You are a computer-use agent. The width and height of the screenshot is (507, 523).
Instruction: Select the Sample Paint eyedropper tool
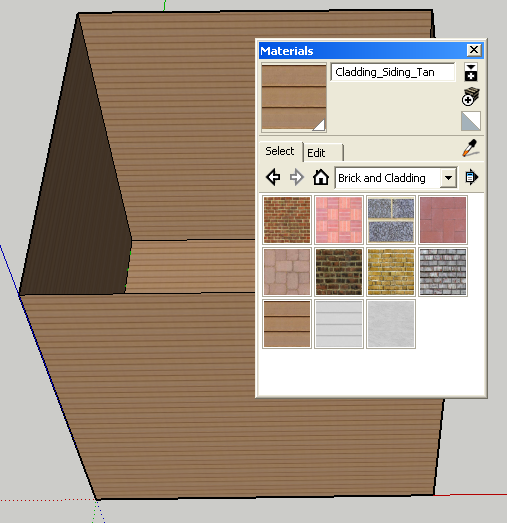coord(471,148)
